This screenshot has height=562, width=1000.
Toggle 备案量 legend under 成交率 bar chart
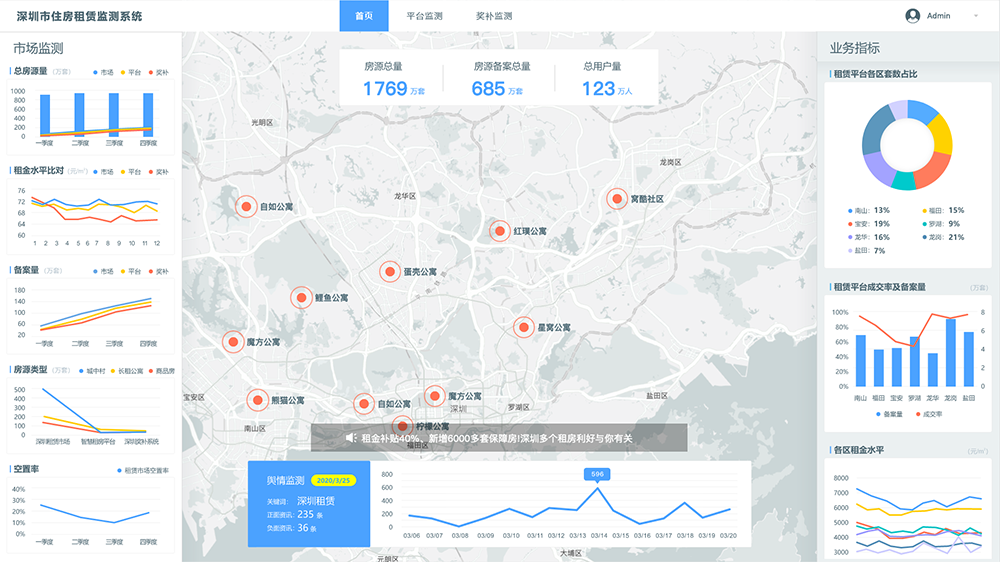tap(890, 415)
